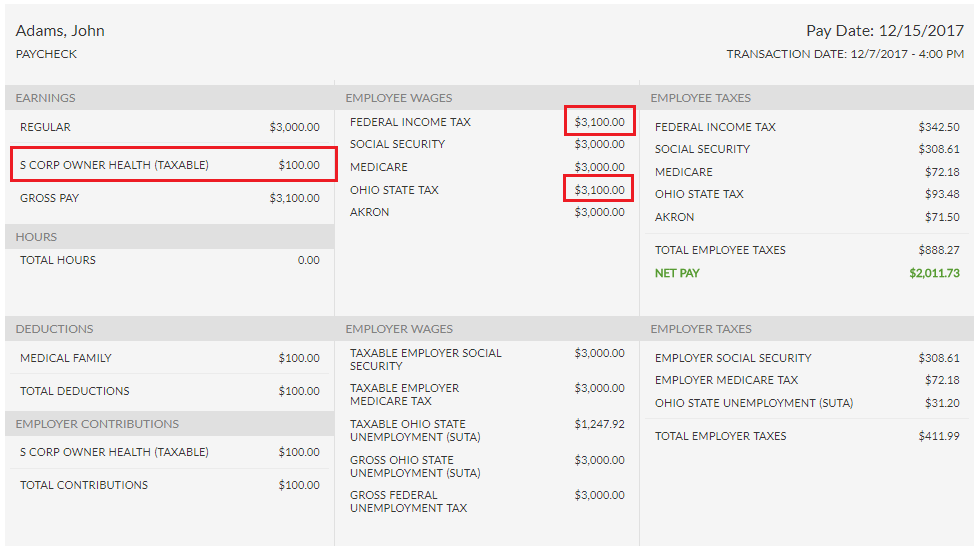Select Taxable Ohio State Unemployment amount $1,247.92
980x554 pixels.
pos(599,424)
